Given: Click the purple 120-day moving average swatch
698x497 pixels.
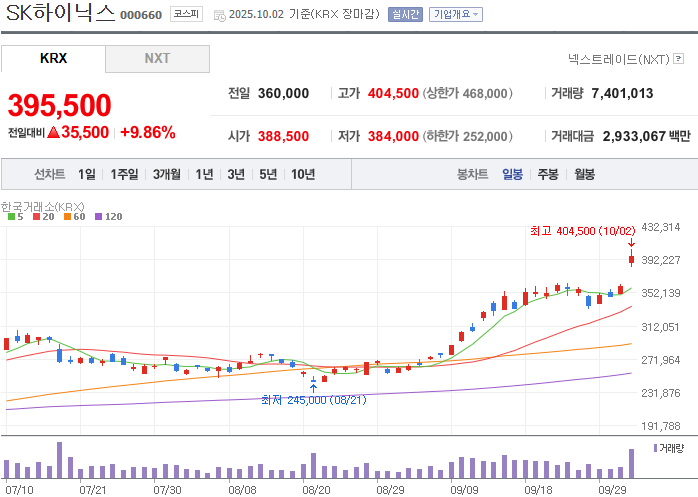Looking at the screenshot, I should click(x=98, y=216).
